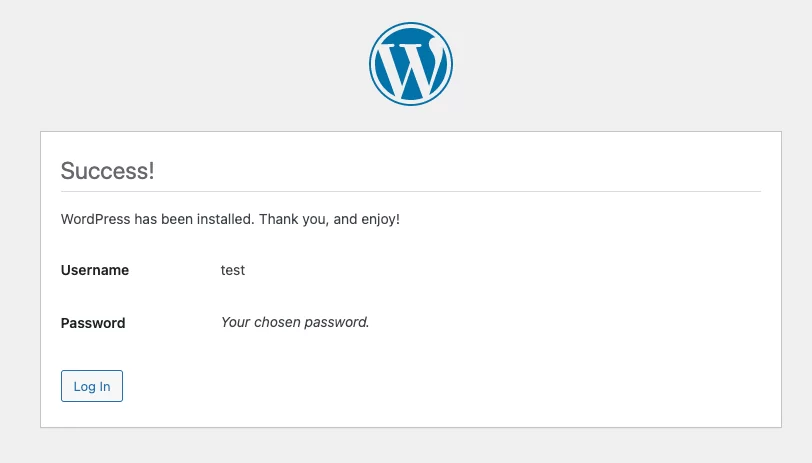812x463 pixels.
Task: Click the Log text on the button
Action: click(x=84, y=387)
